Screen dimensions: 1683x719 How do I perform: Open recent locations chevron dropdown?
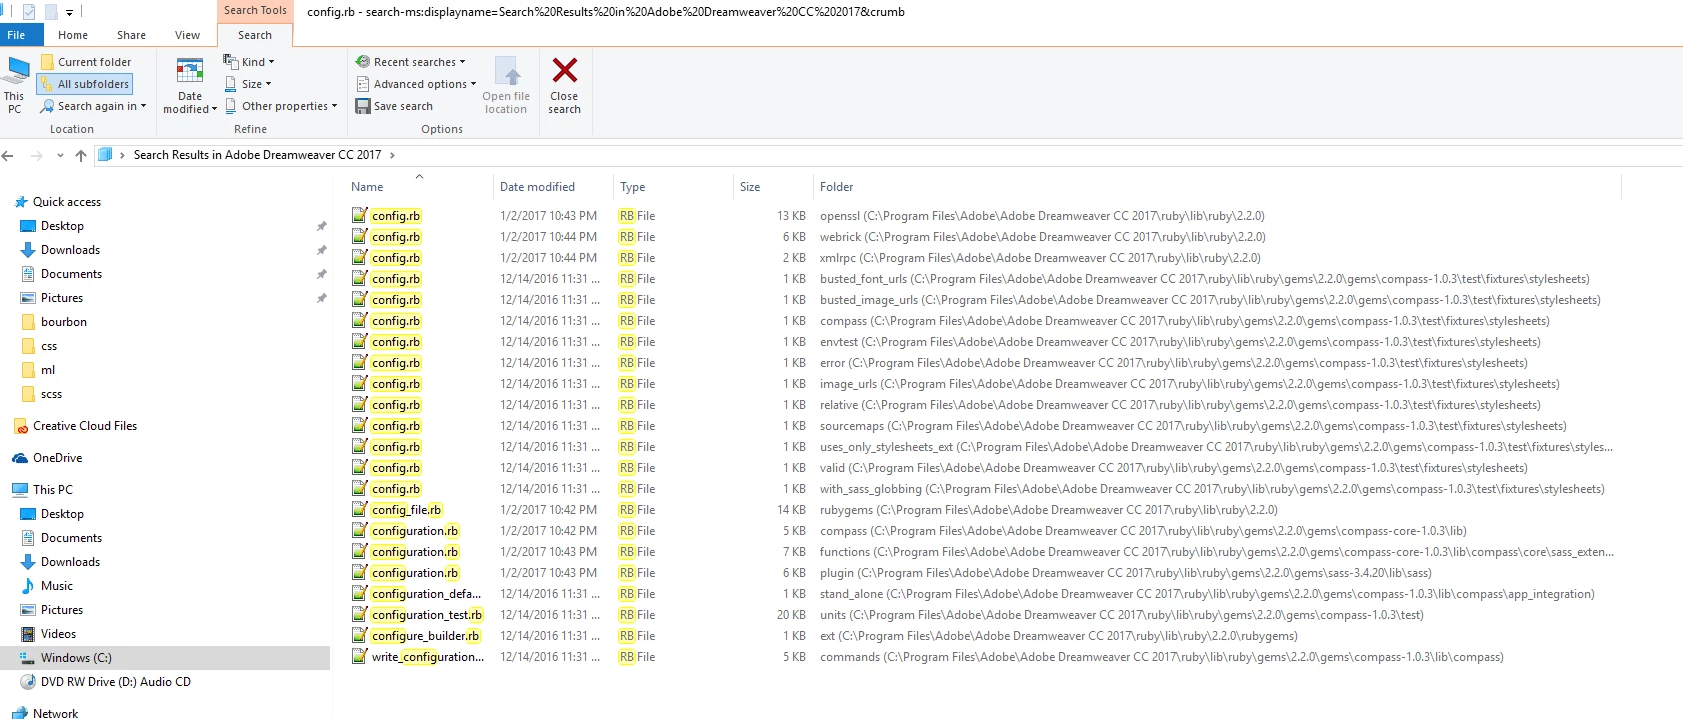(x=60, y=155)
